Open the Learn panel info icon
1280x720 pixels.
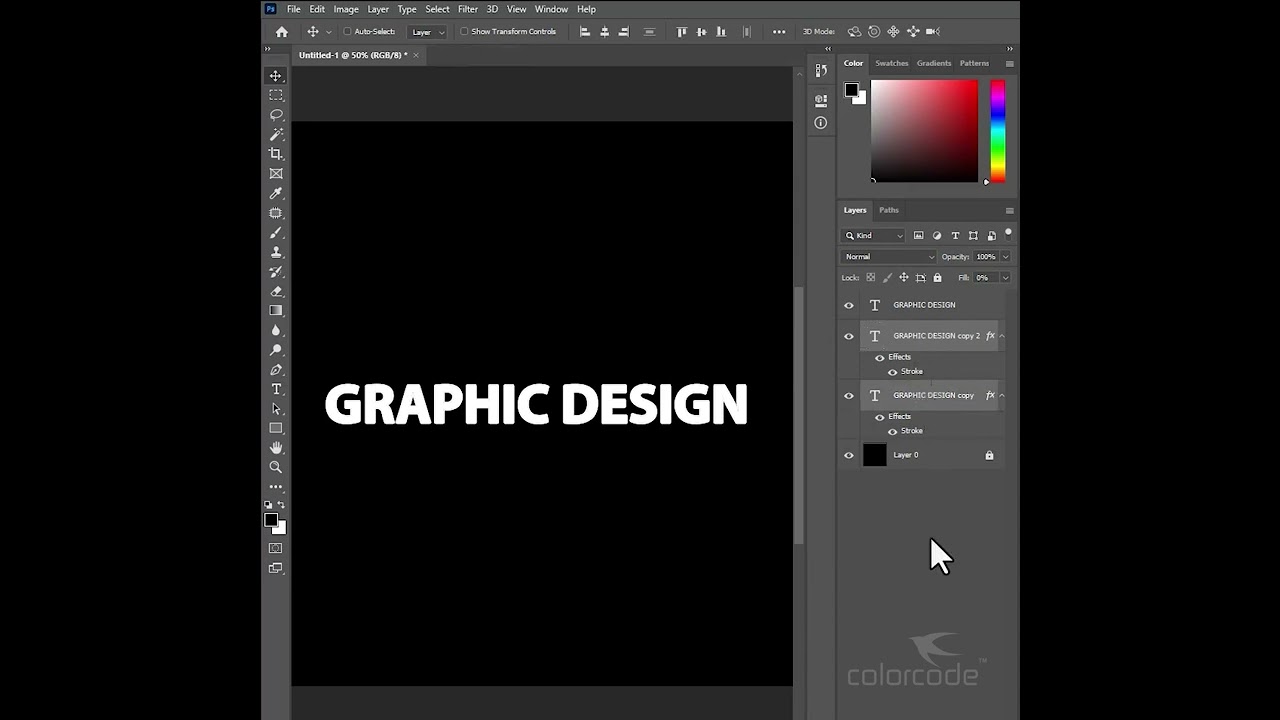[821, 123]
